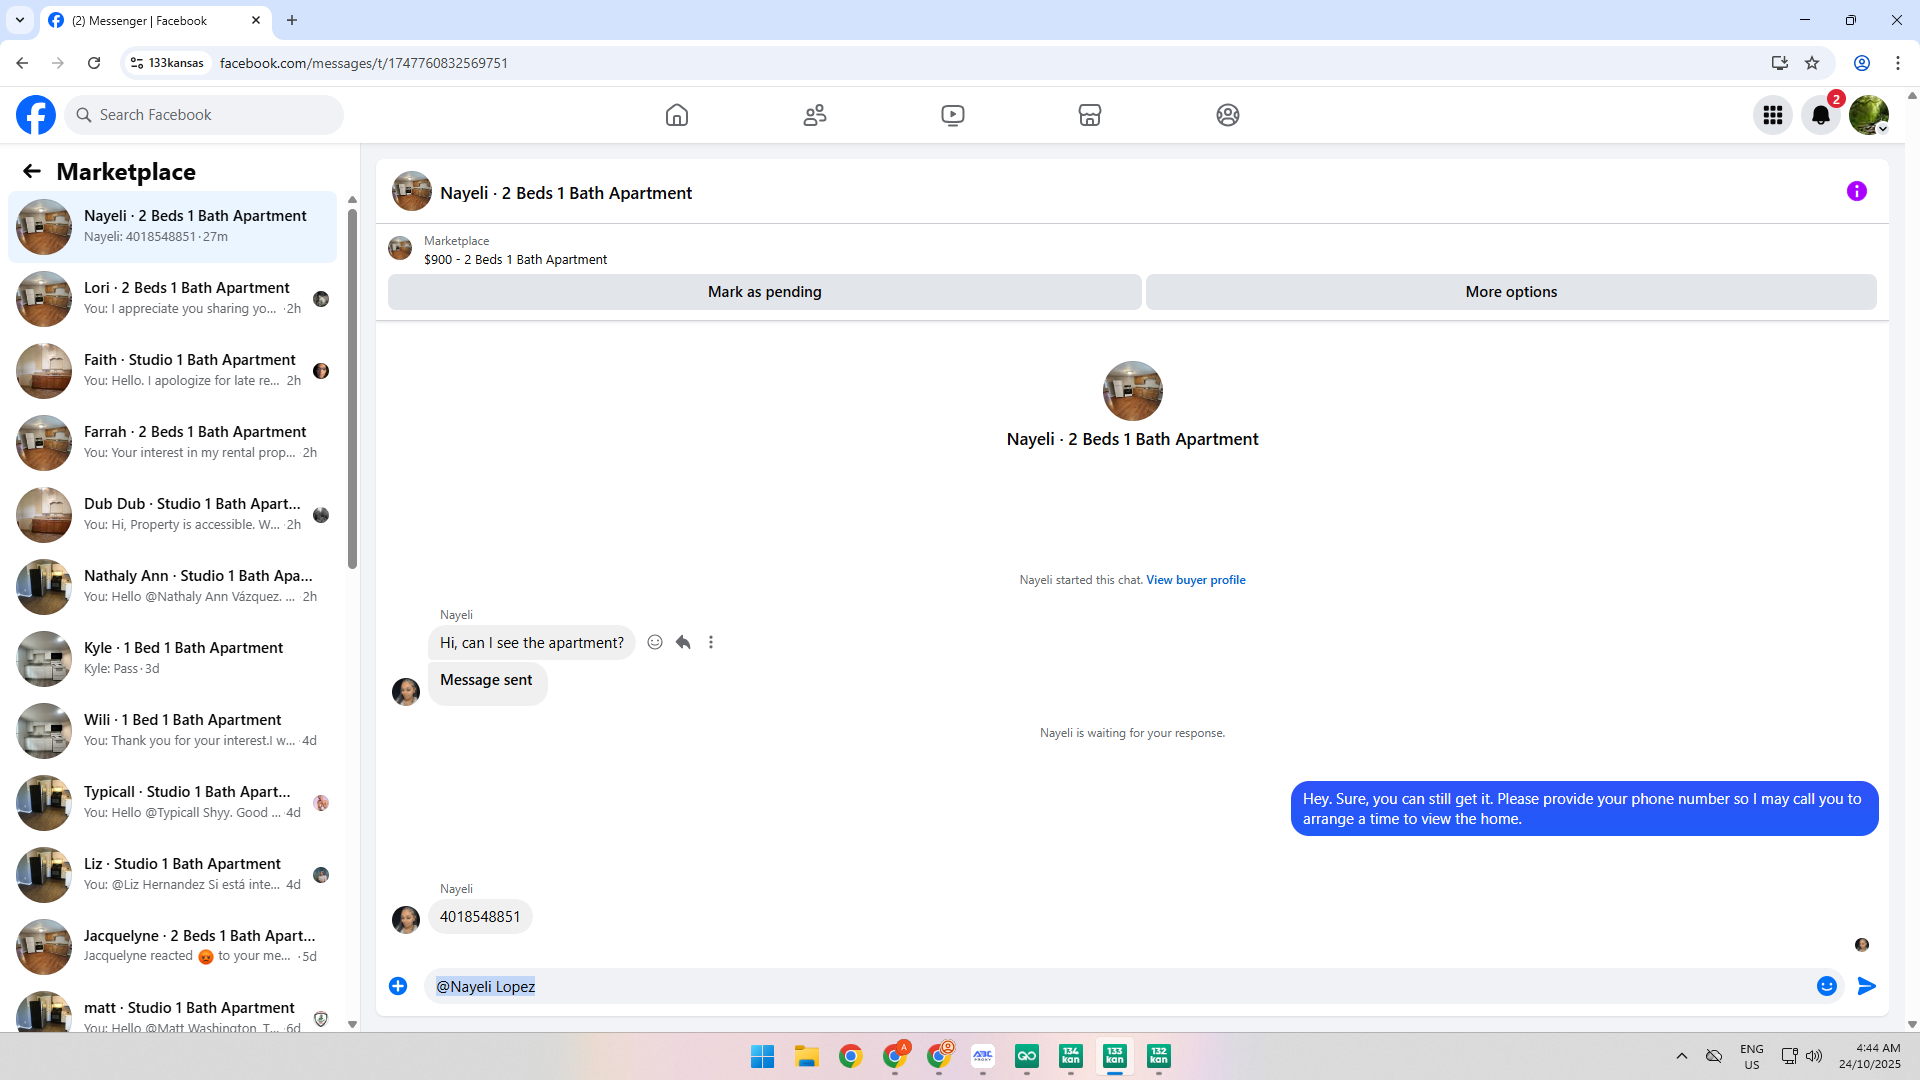The width and height of the screenshot is (1920, 1080).
Task: Click the browser Back arrow
Action: click(x=22, y=63)
